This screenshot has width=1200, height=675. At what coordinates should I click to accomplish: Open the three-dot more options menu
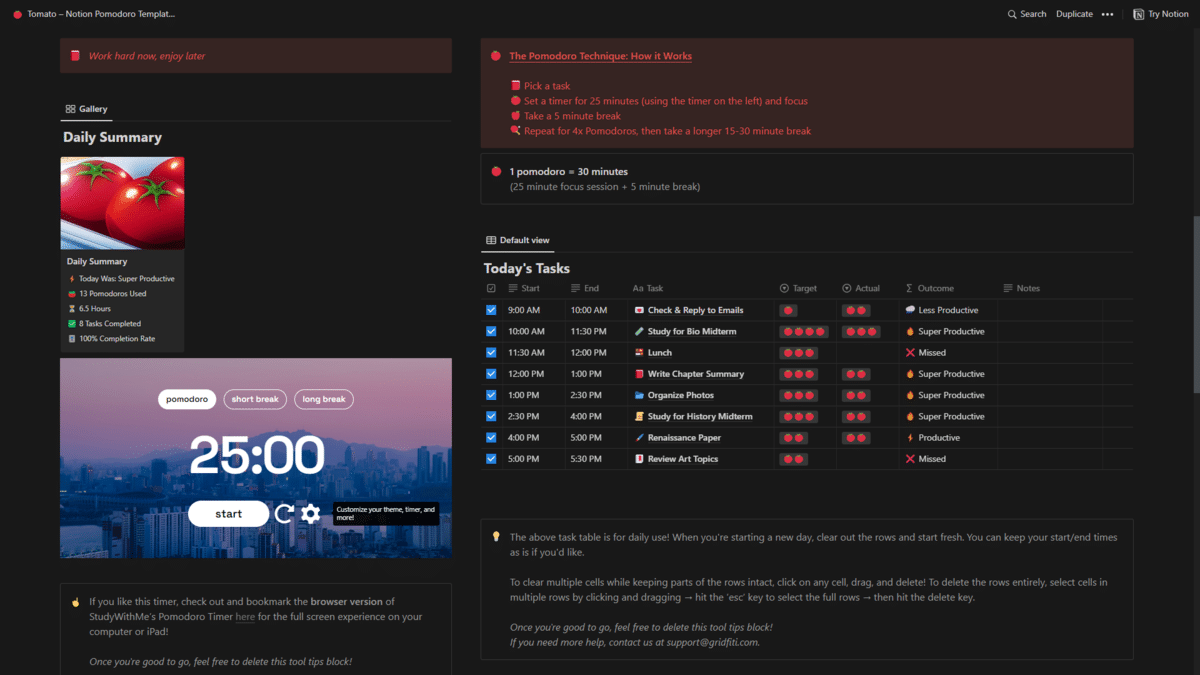(1107, 14)
